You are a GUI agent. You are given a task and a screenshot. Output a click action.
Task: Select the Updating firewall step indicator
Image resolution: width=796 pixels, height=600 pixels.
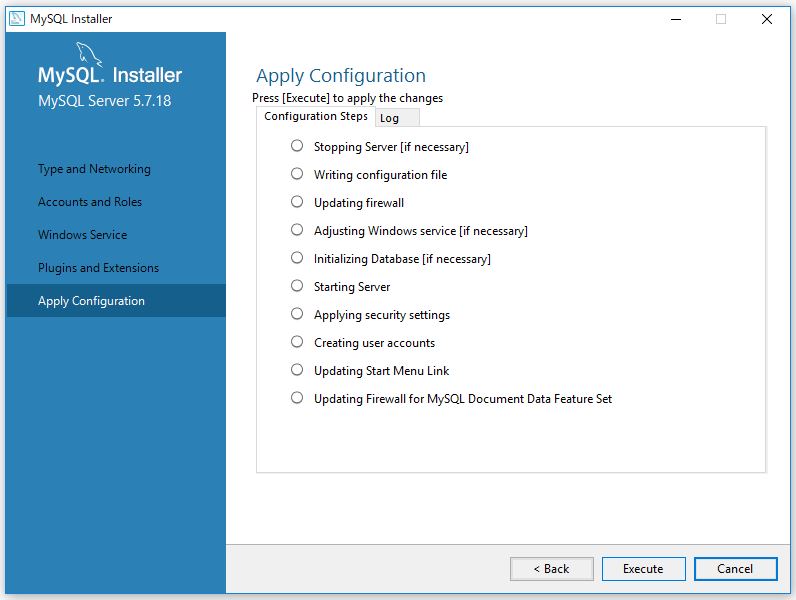click(x=297, y=202)
